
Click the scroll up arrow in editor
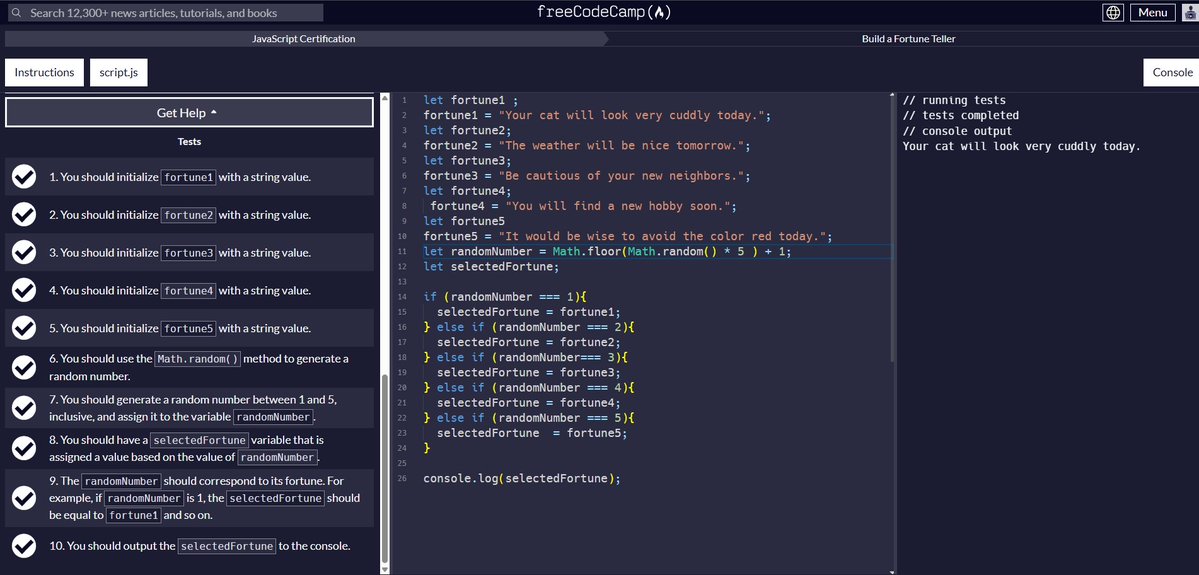(x=891, y=95)
